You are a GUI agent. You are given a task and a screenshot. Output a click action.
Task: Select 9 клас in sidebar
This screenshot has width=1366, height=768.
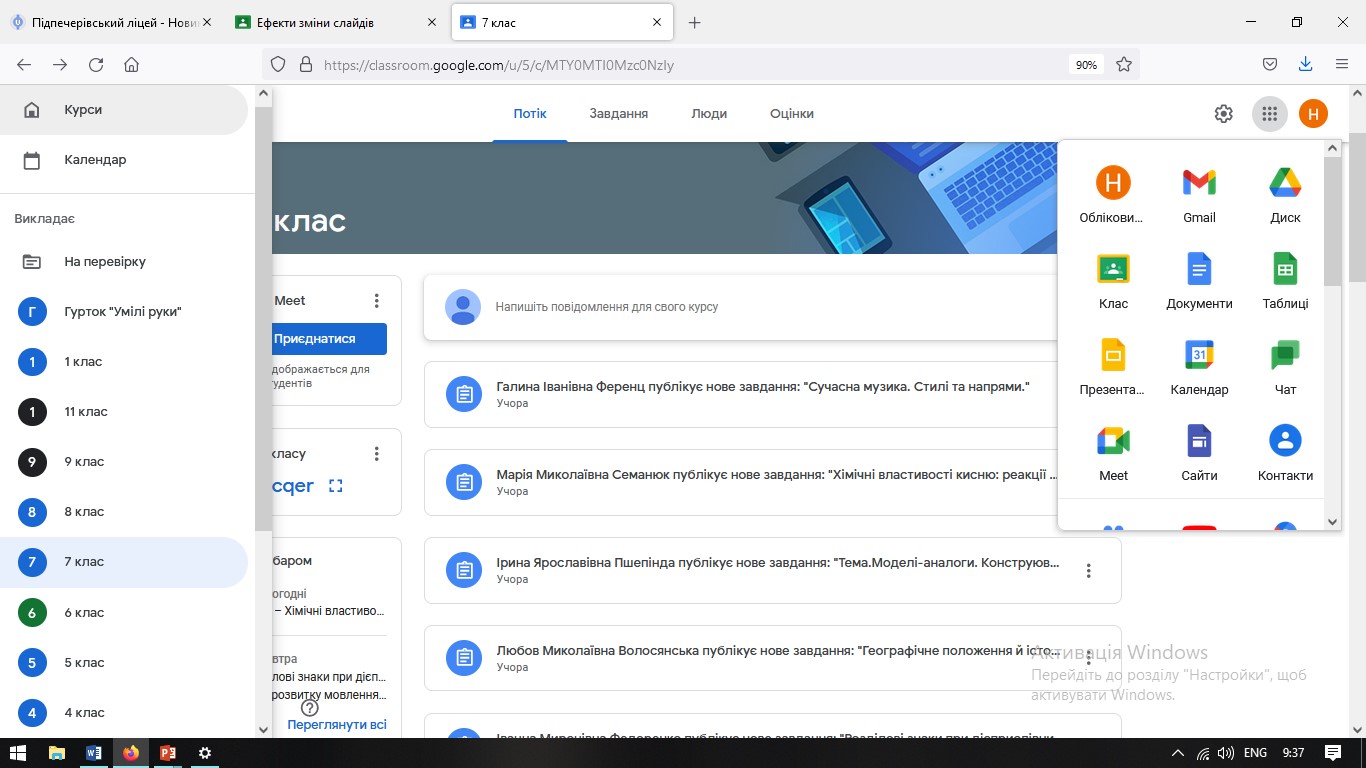(x=124, y=462)
